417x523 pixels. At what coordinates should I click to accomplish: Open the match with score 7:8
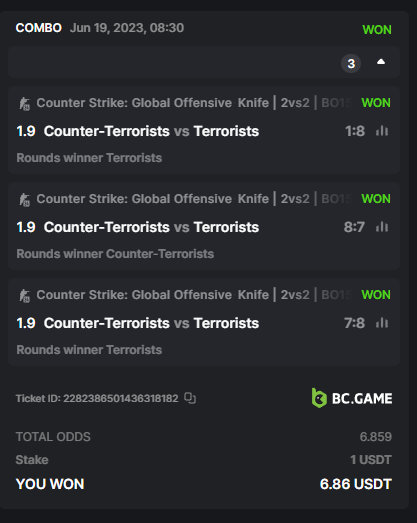pos(151,323)
